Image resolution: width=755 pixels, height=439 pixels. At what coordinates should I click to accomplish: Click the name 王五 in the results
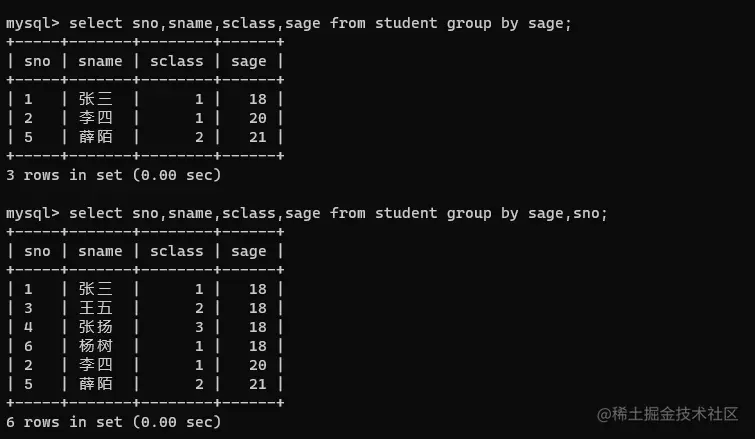[x=96, y=308]
